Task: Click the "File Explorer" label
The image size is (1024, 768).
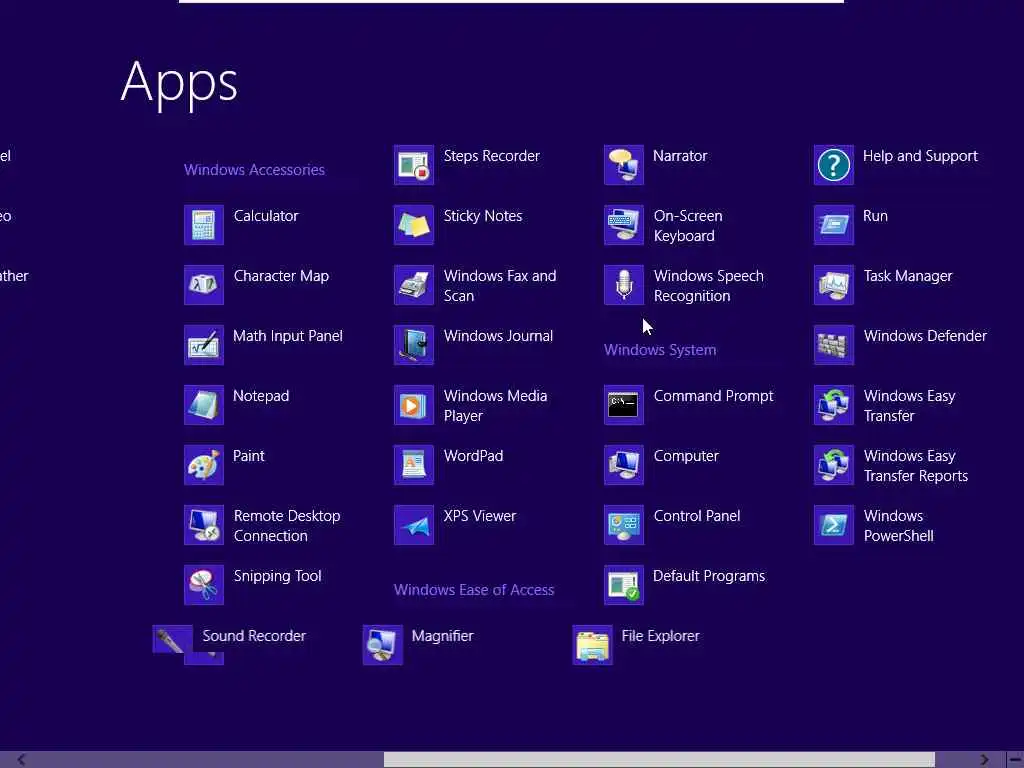Action: coord(660,636)
